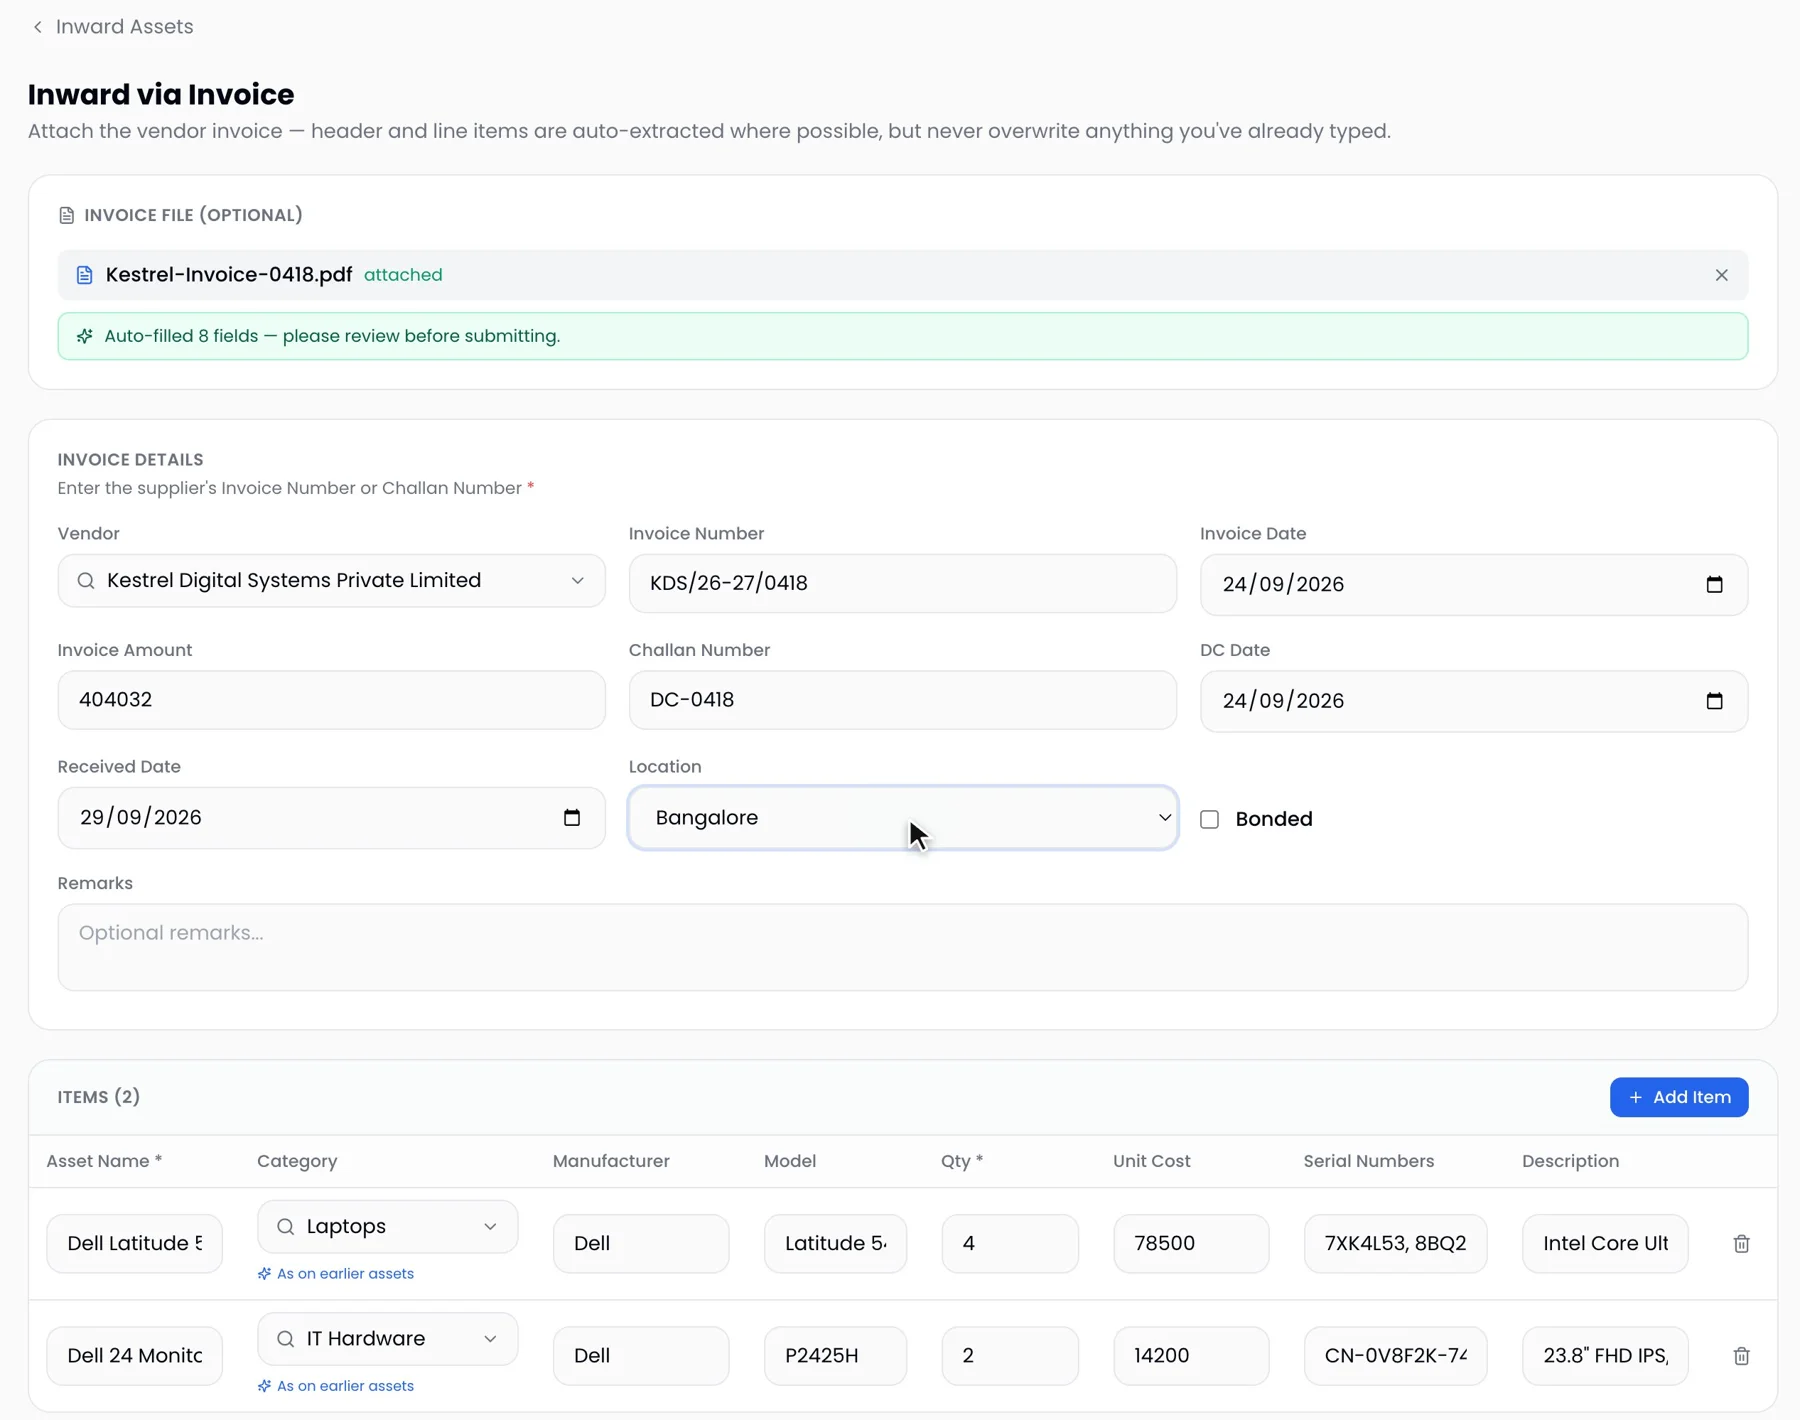This screenshot has width=1800, height=1420.
Task: Edit serial numbers field starting CN-0V8F2K
Action: coord(1395,1356)
